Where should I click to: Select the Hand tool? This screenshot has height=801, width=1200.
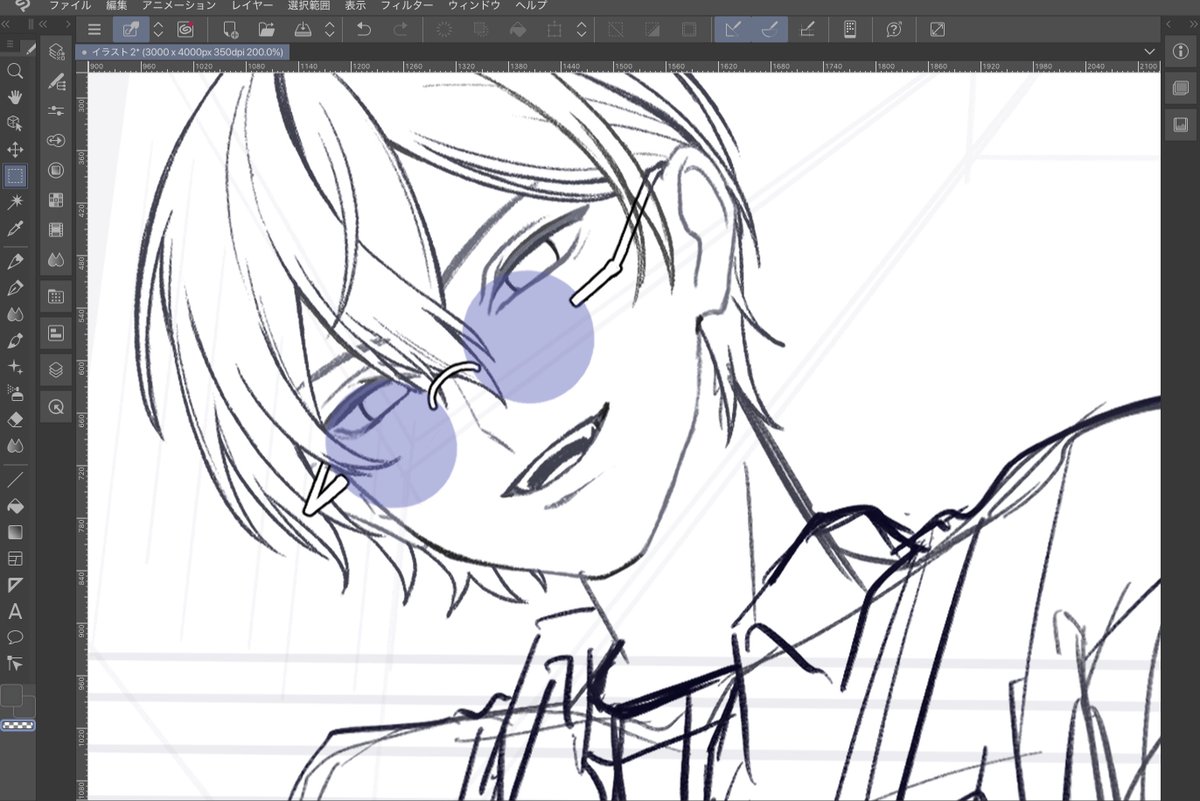pos(16,97)
